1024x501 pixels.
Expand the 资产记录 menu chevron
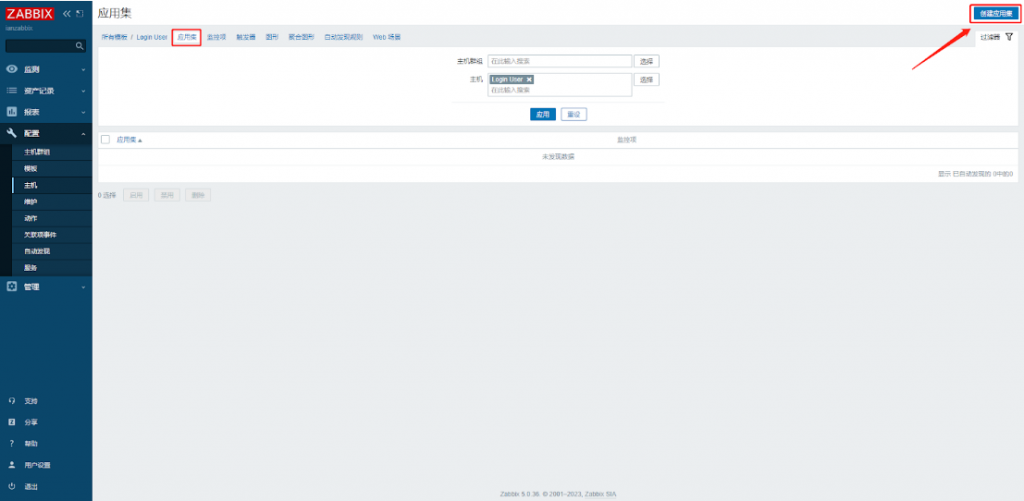pyautogui.click(x=83, y=91)
